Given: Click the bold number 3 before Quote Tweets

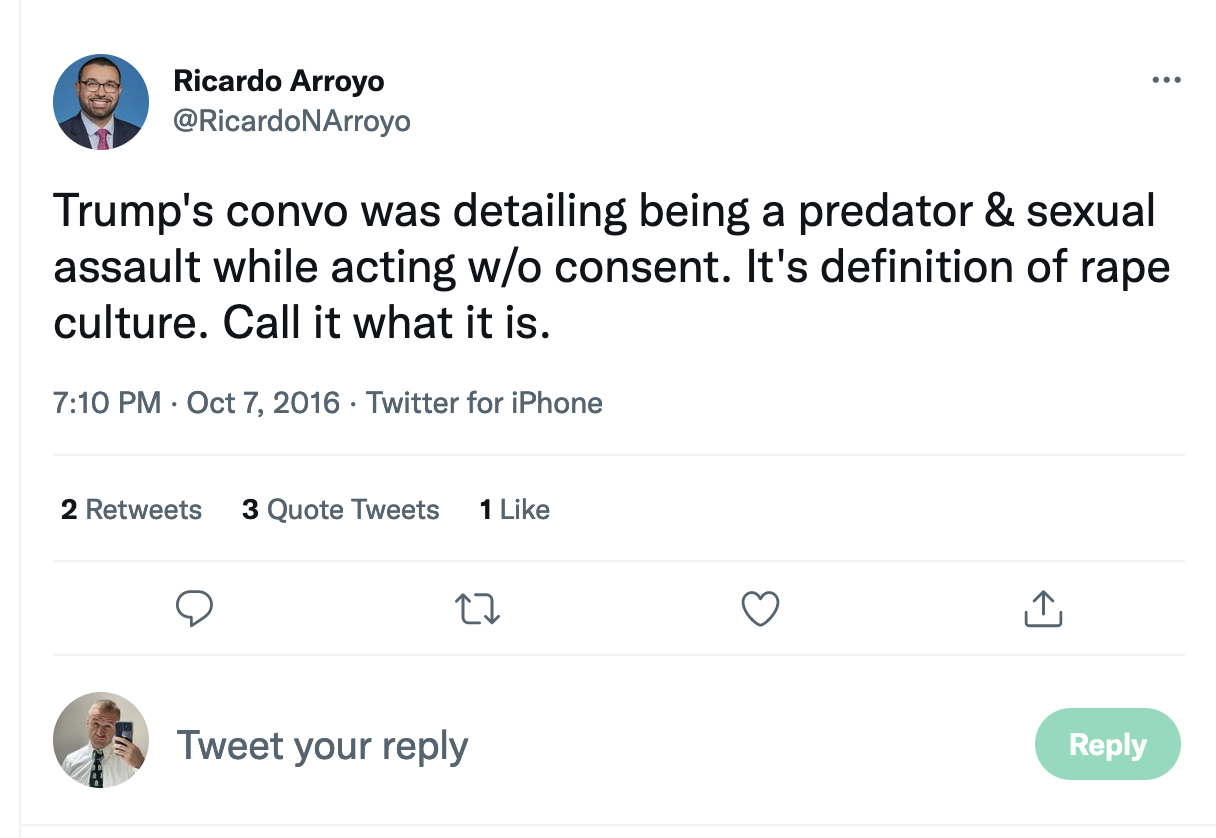Looking at the screenshot, I should coord(250,510).
